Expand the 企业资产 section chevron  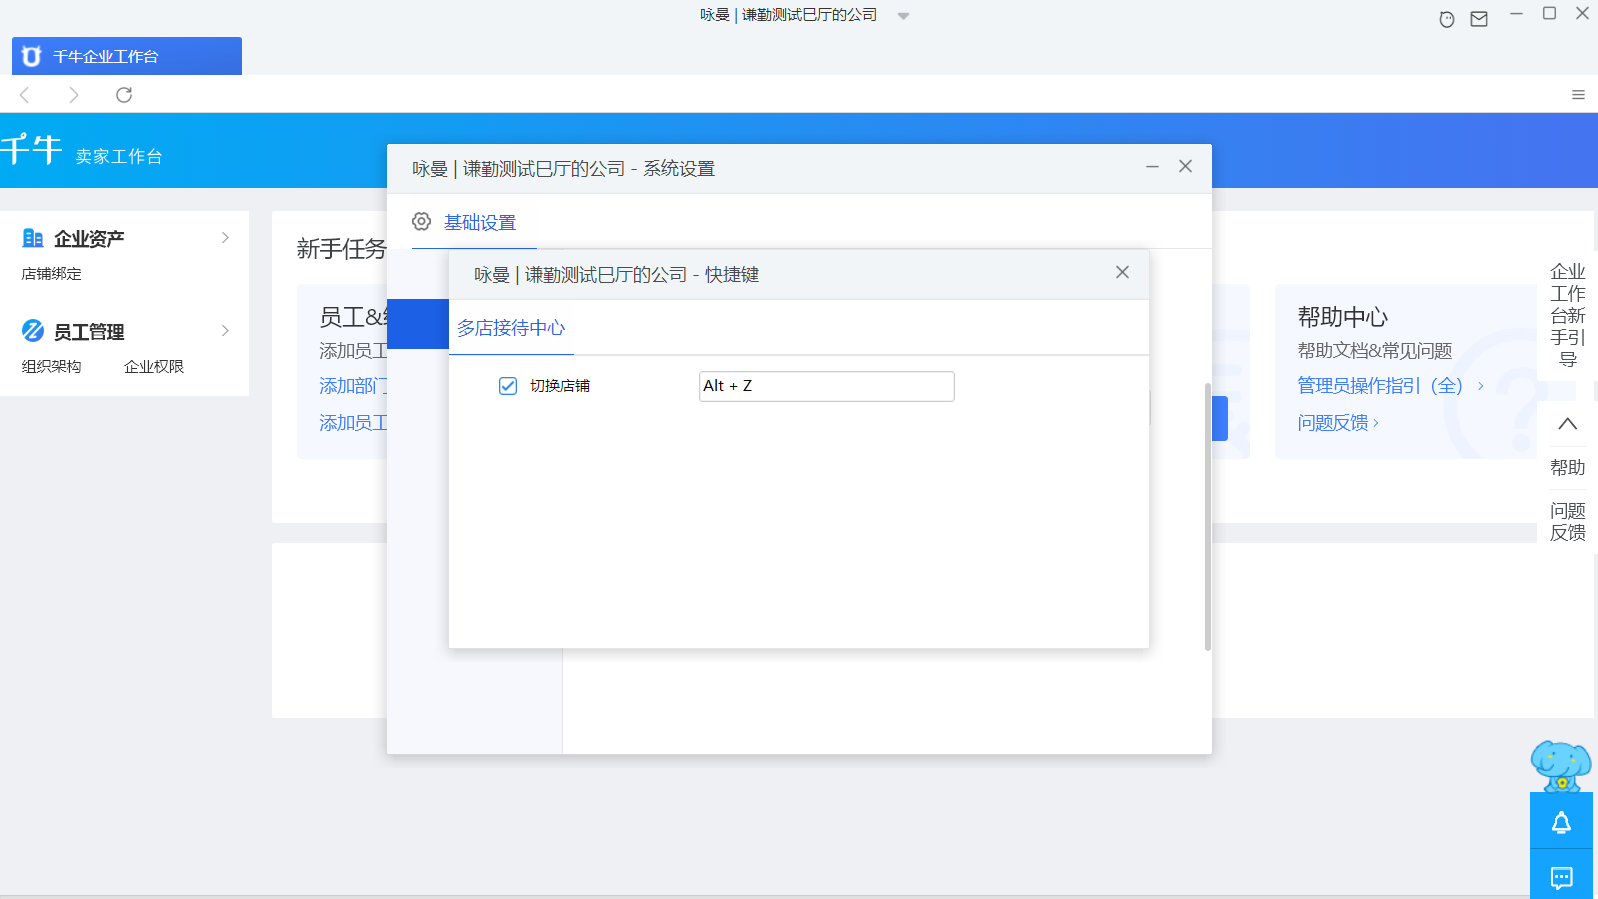coord(225,238)
